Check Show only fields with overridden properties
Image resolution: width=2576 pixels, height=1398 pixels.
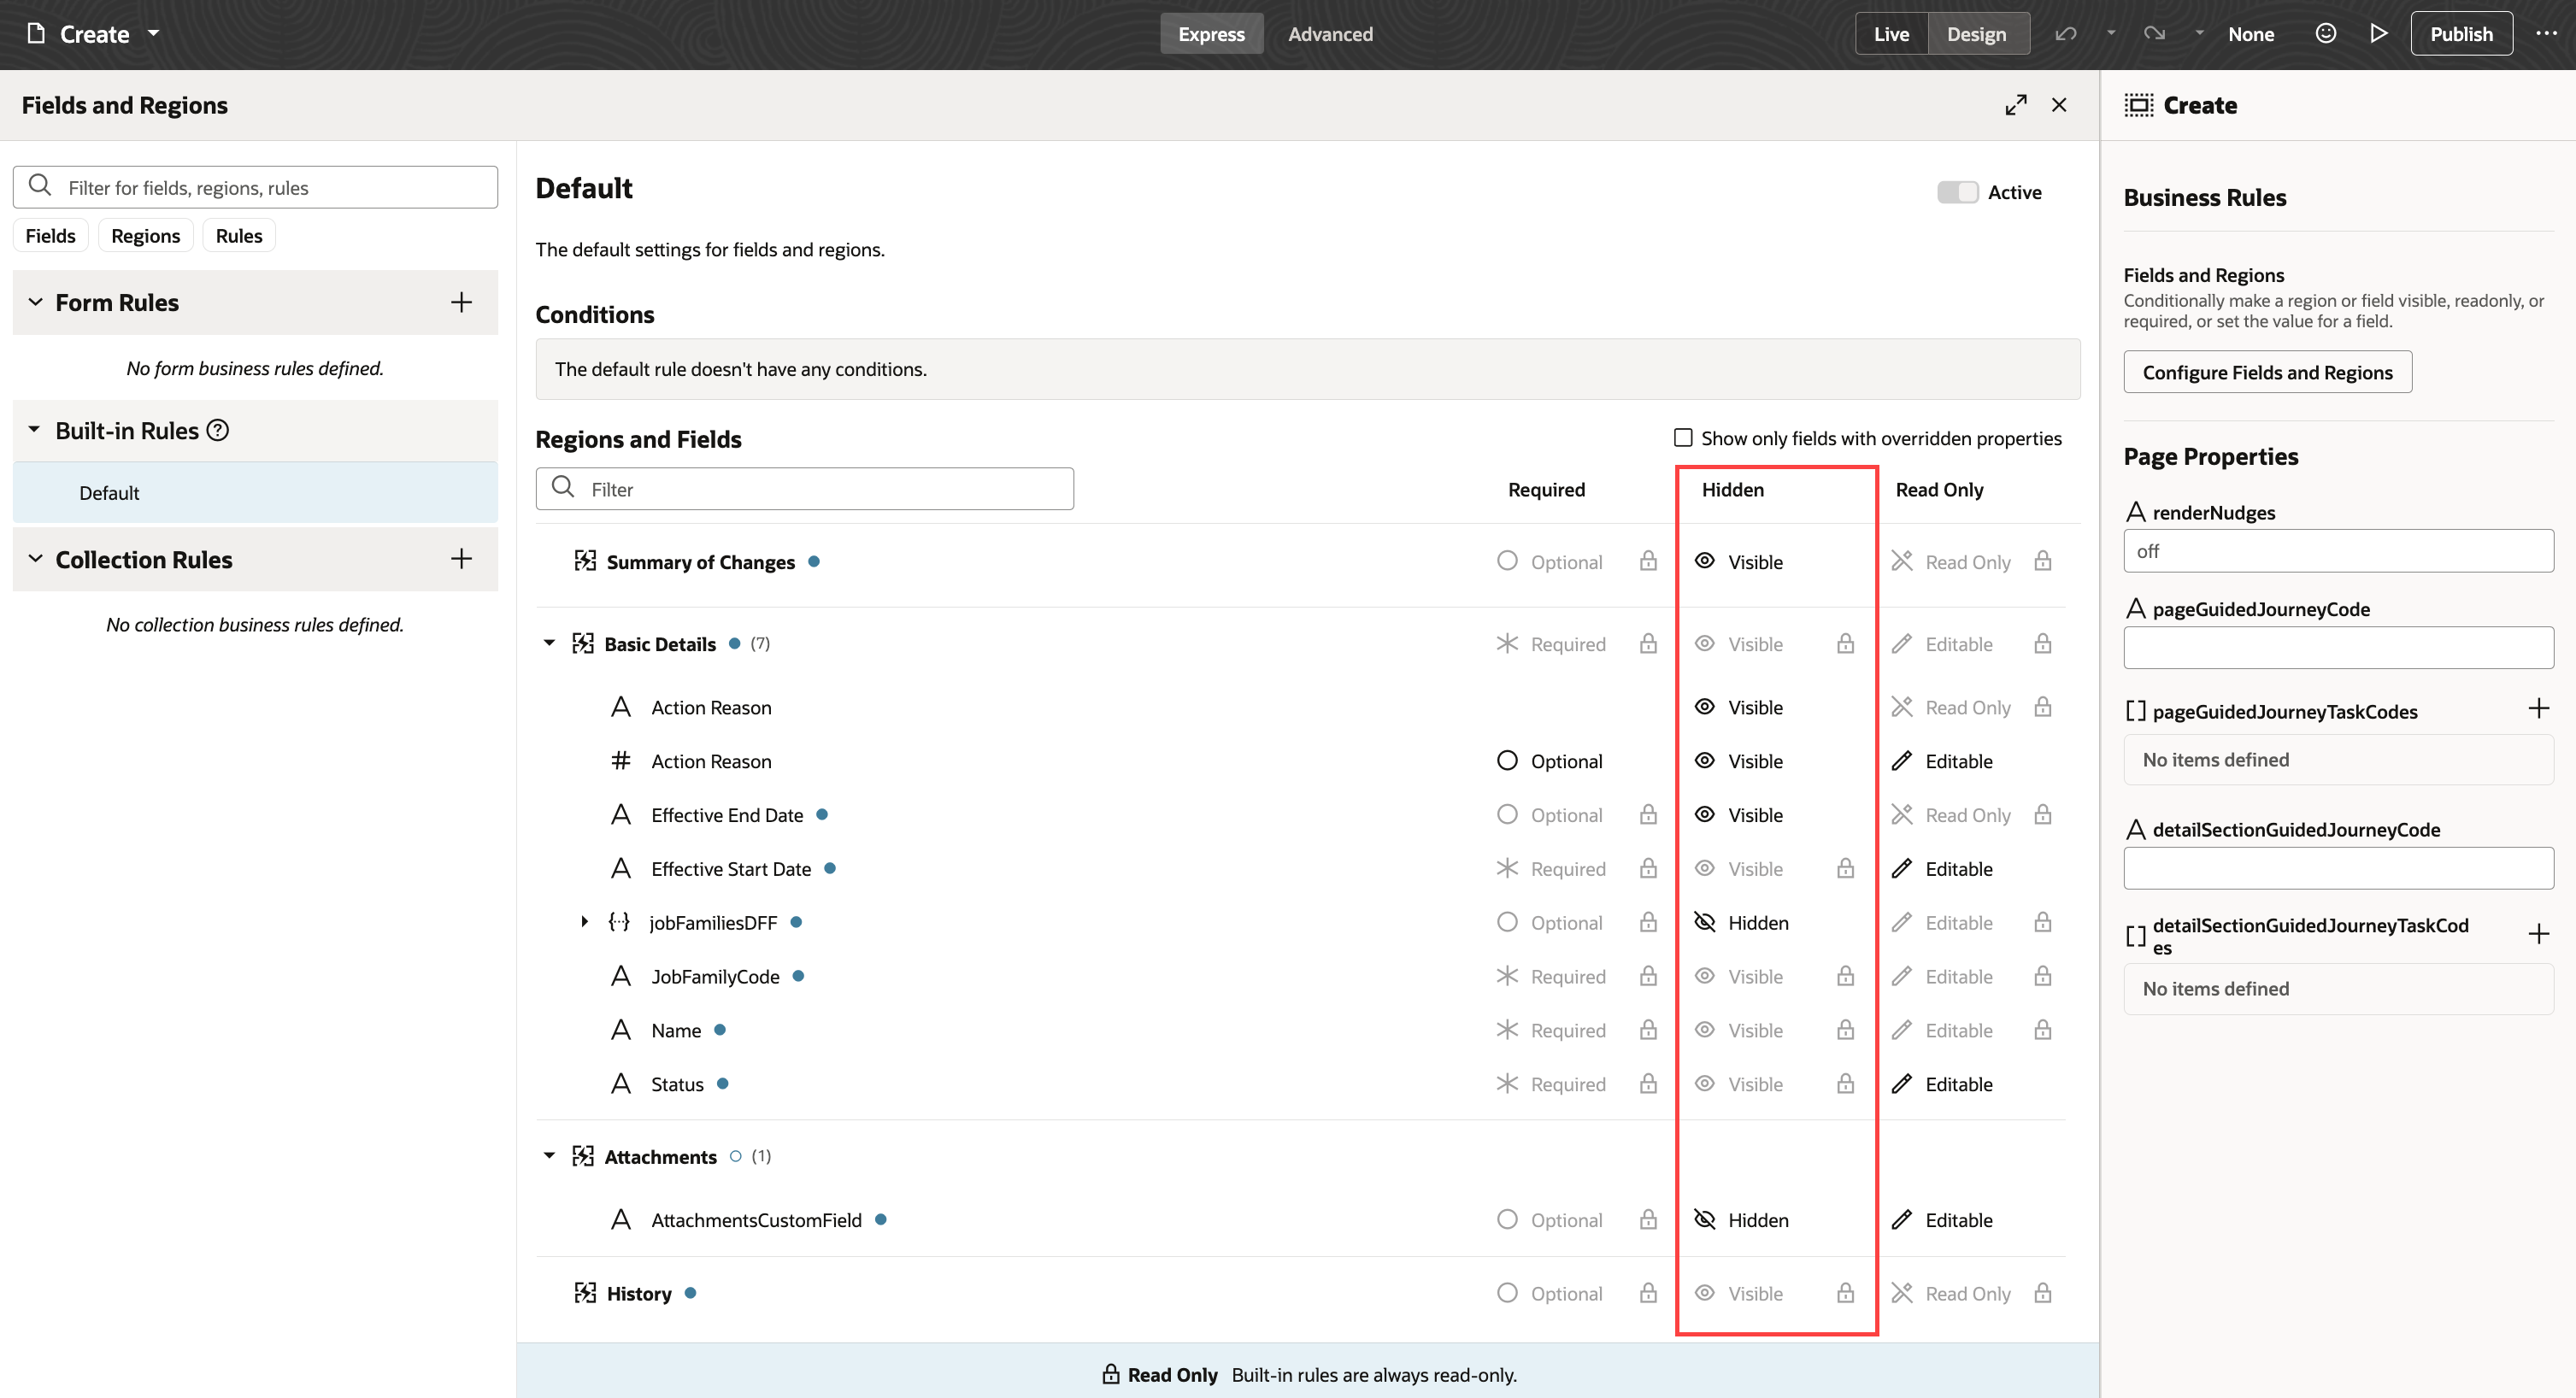[1683, 437]
